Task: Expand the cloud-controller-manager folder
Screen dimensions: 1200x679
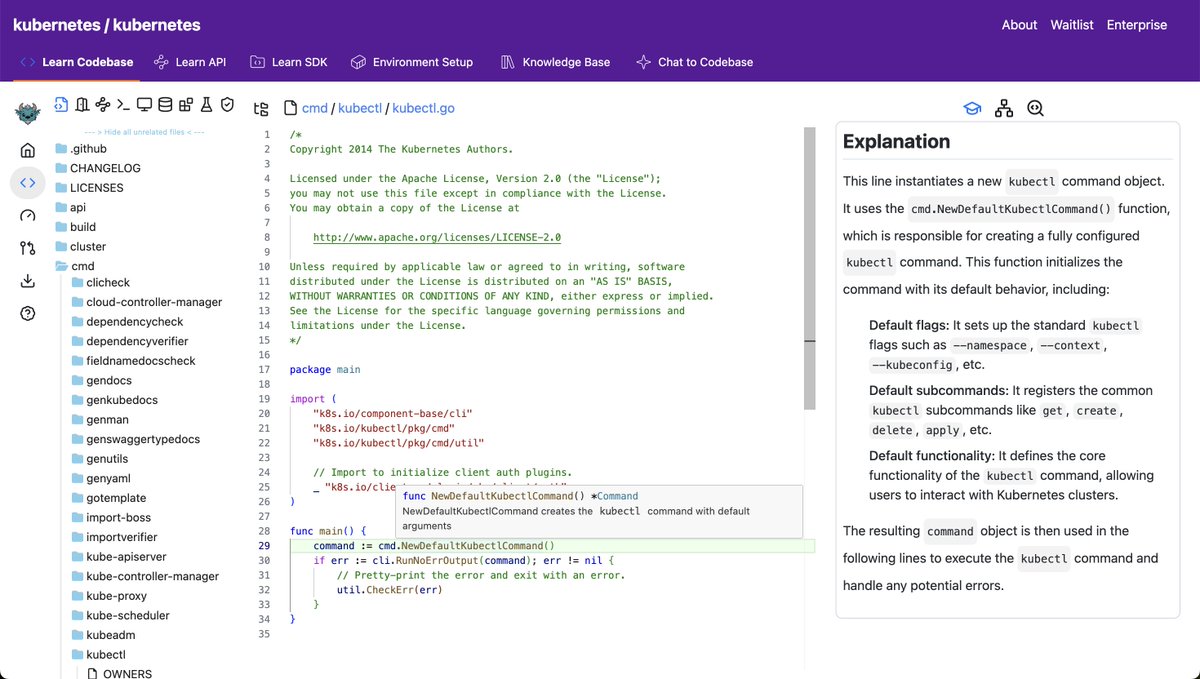Action: pyautogui.click(x=147, y=302)
